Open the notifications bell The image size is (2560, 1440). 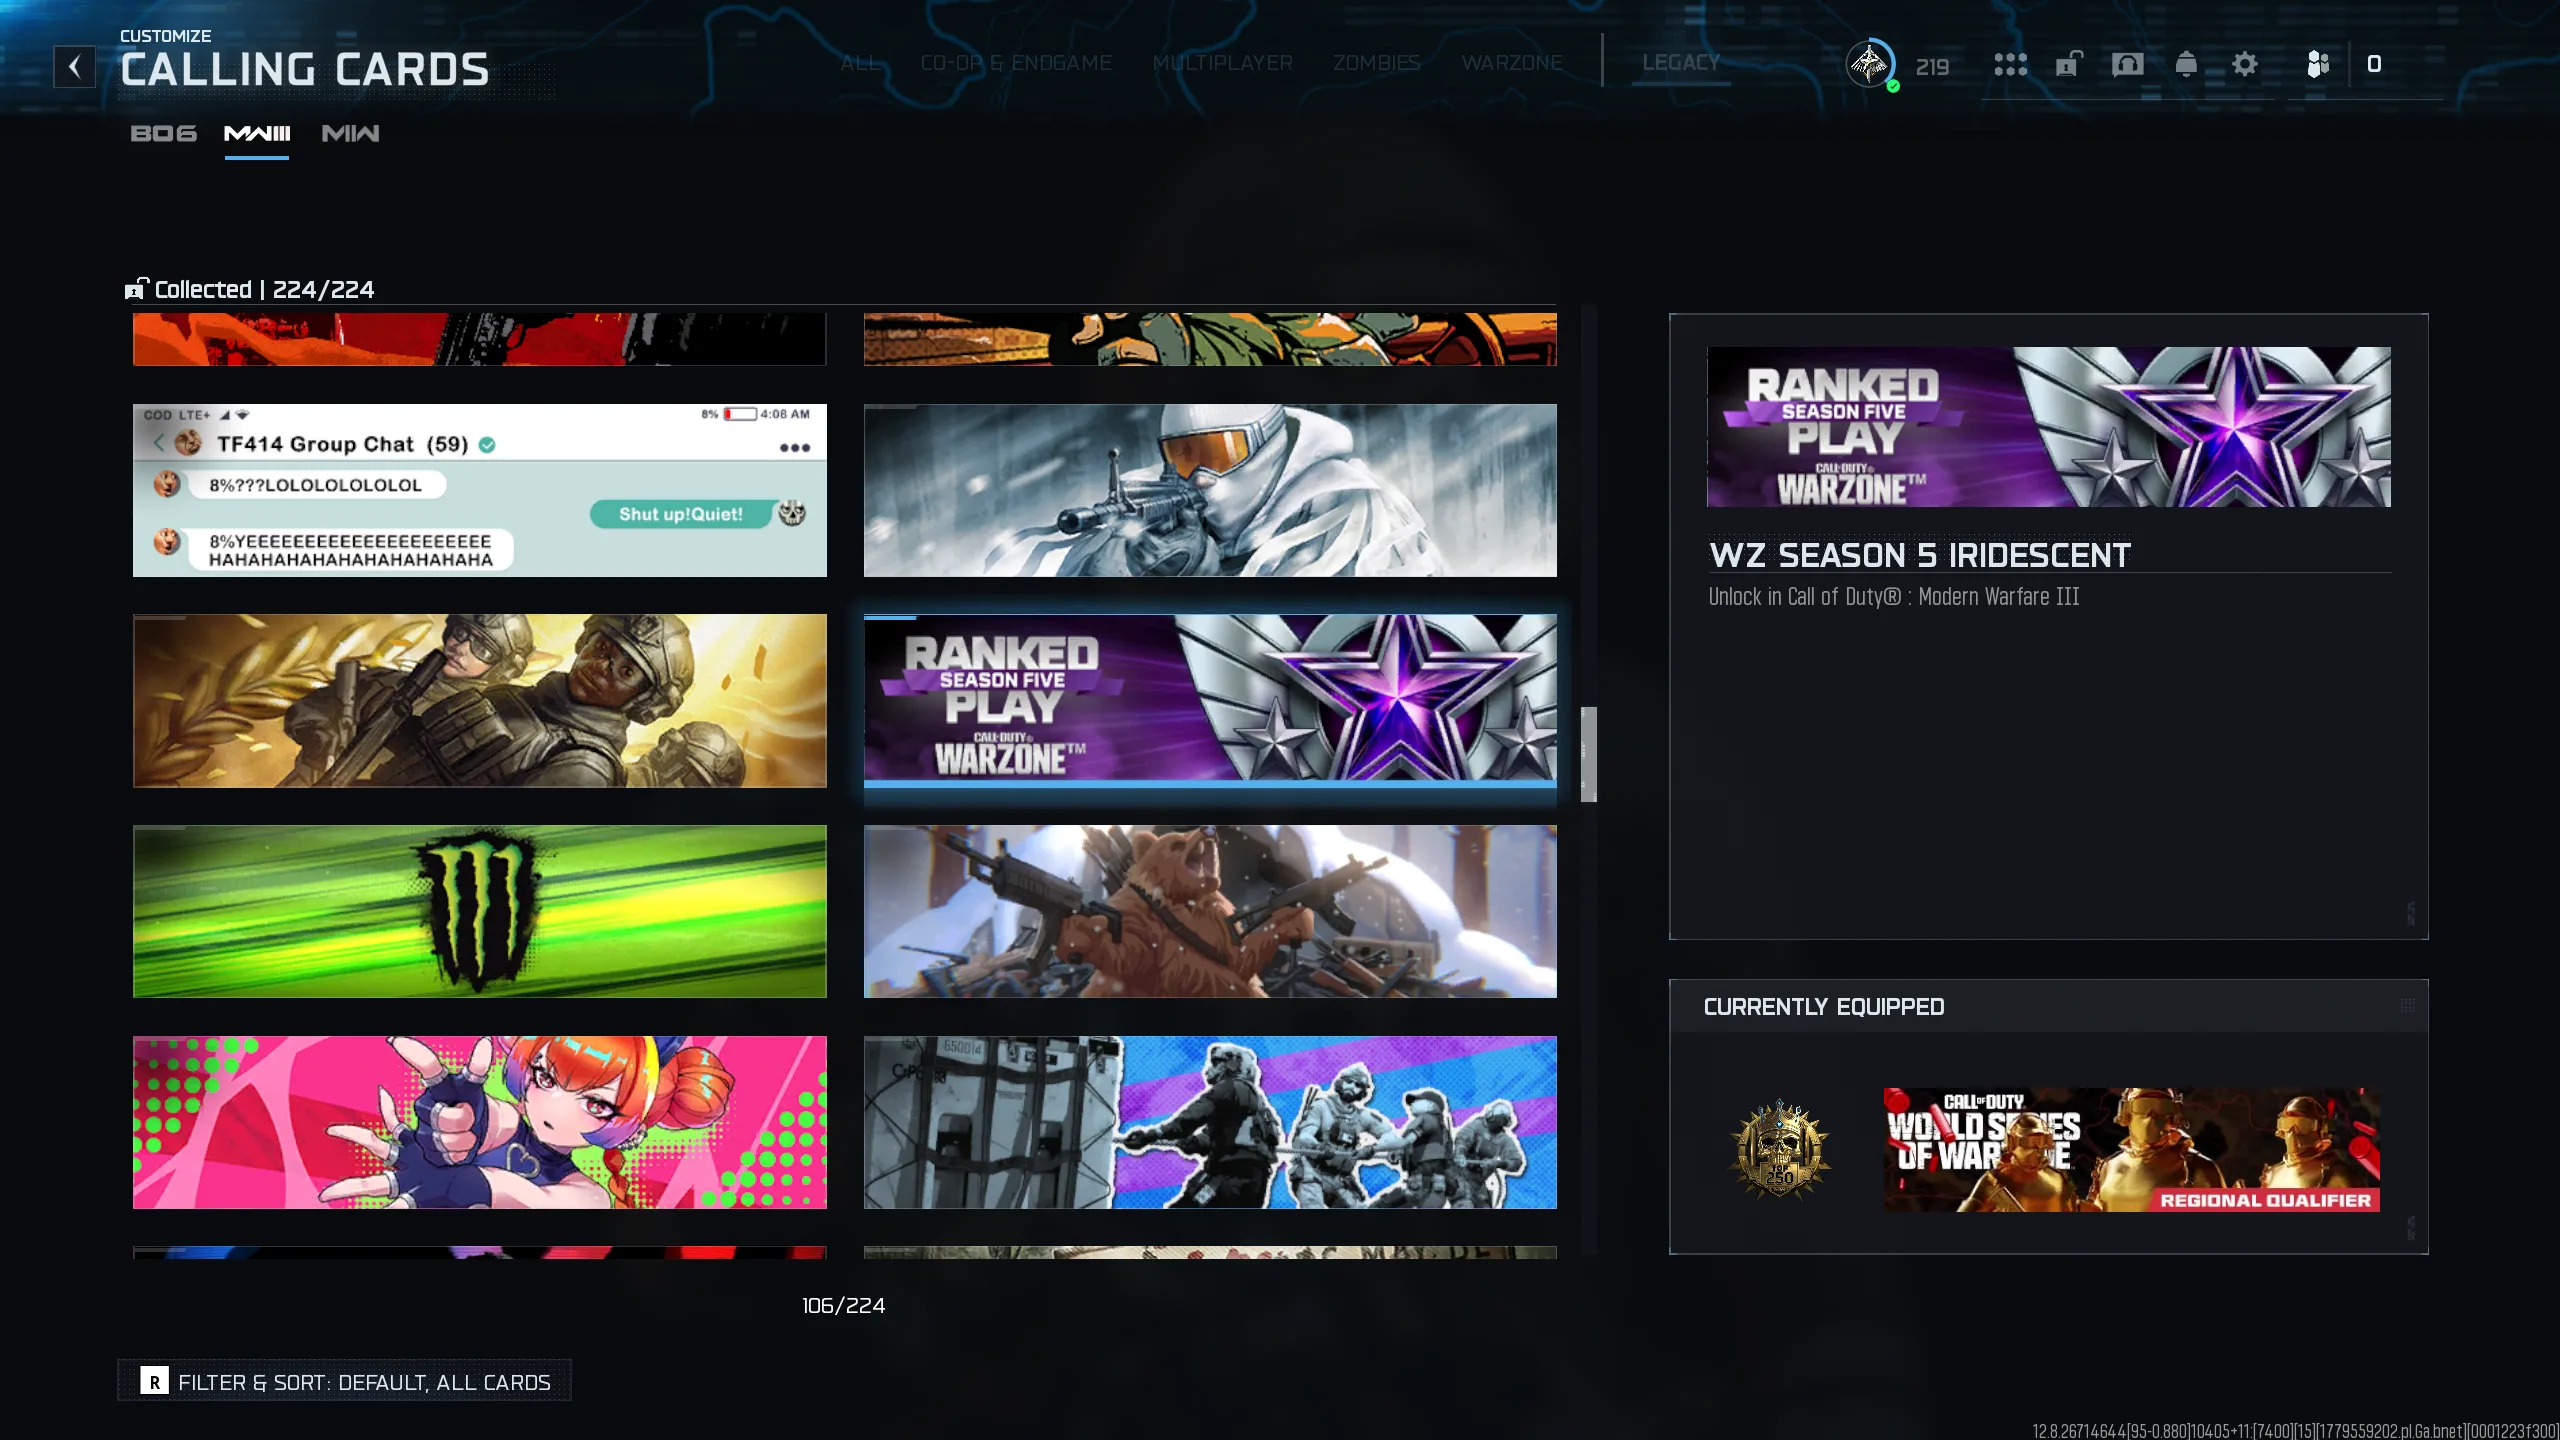point(2186,65)
